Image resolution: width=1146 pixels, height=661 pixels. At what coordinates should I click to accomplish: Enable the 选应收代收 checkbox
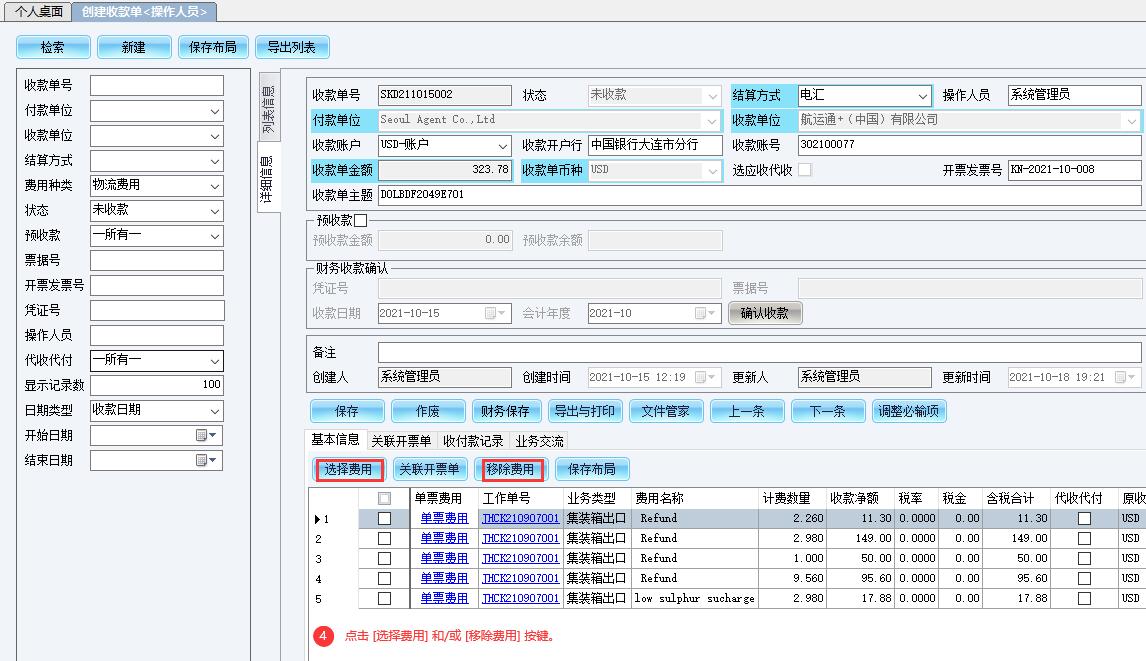point(805,170)
